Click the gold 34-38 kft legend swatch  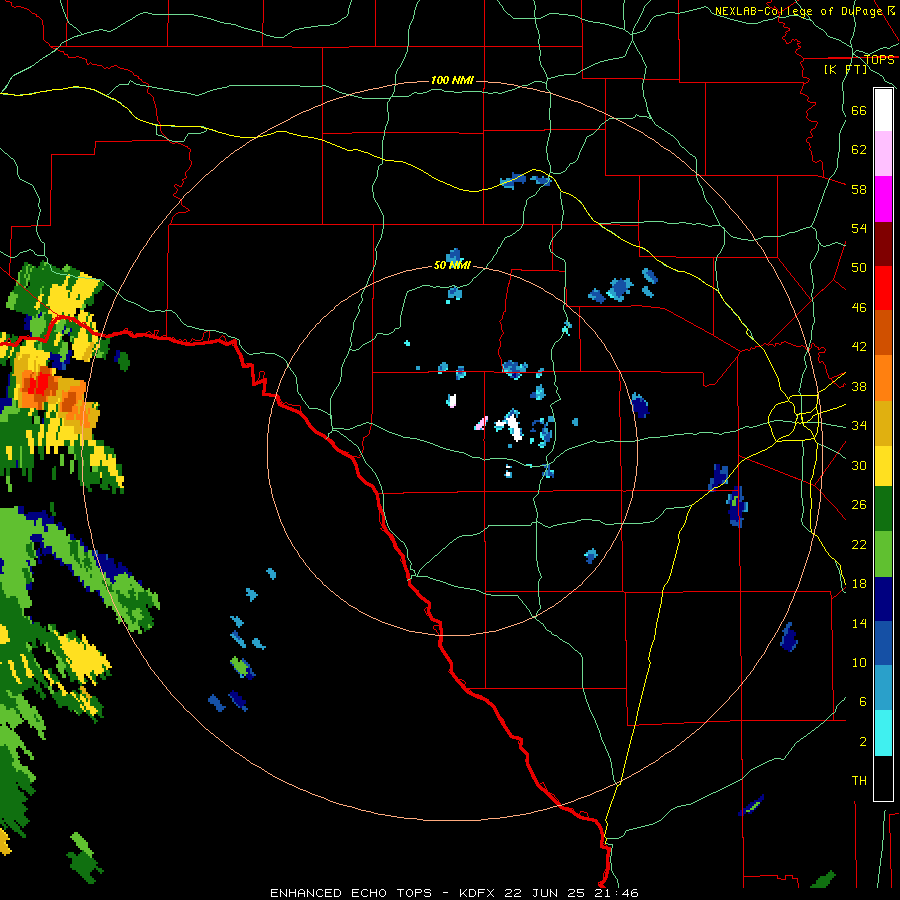click(x=883, y=423)
